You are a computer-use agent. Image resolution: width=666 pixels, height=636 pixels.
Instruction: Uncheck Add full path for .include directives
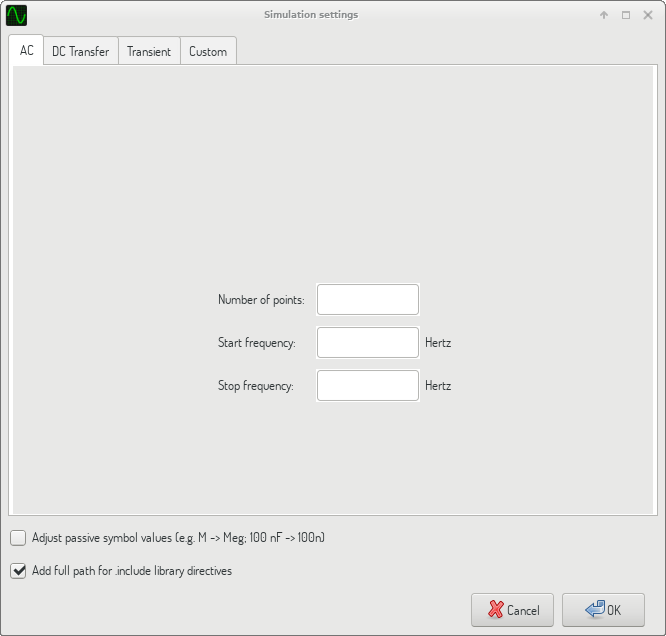pyautogui.click(x=18, y=571)
